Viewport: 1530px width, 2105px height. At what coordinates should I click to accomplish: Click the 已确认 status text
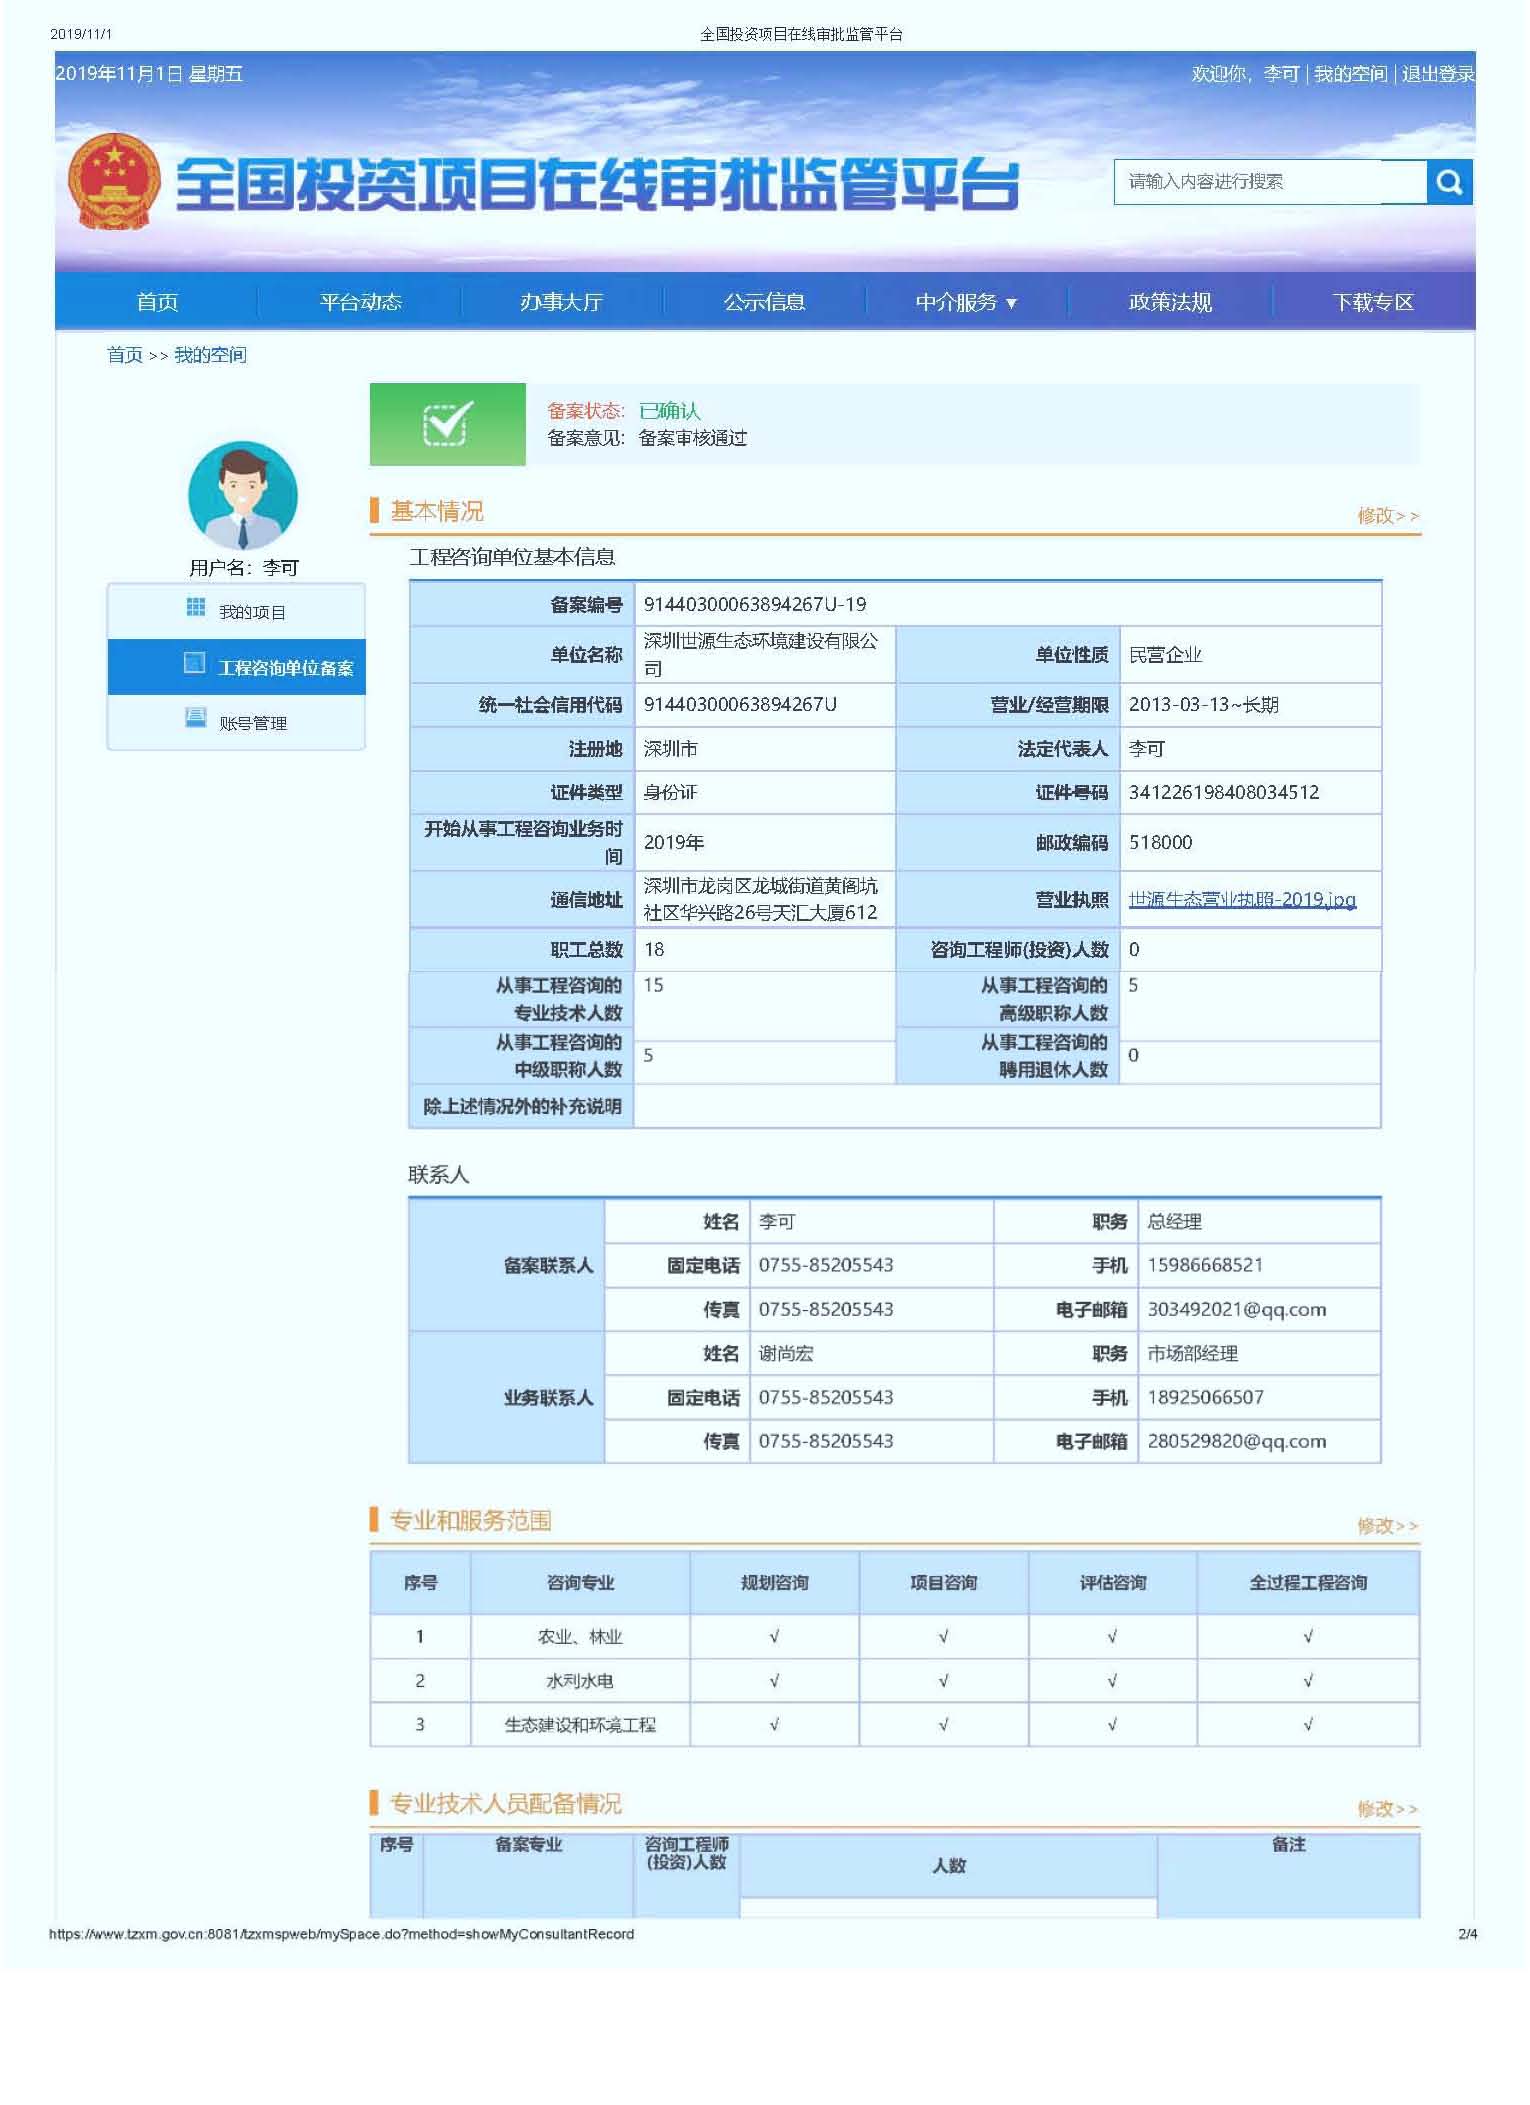click(670, 411)
